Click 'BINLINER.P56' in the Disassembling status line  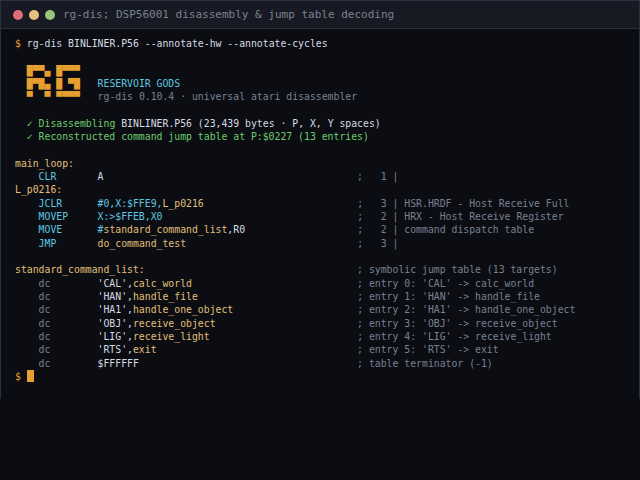pyautogui.click(x=156, y=123)
